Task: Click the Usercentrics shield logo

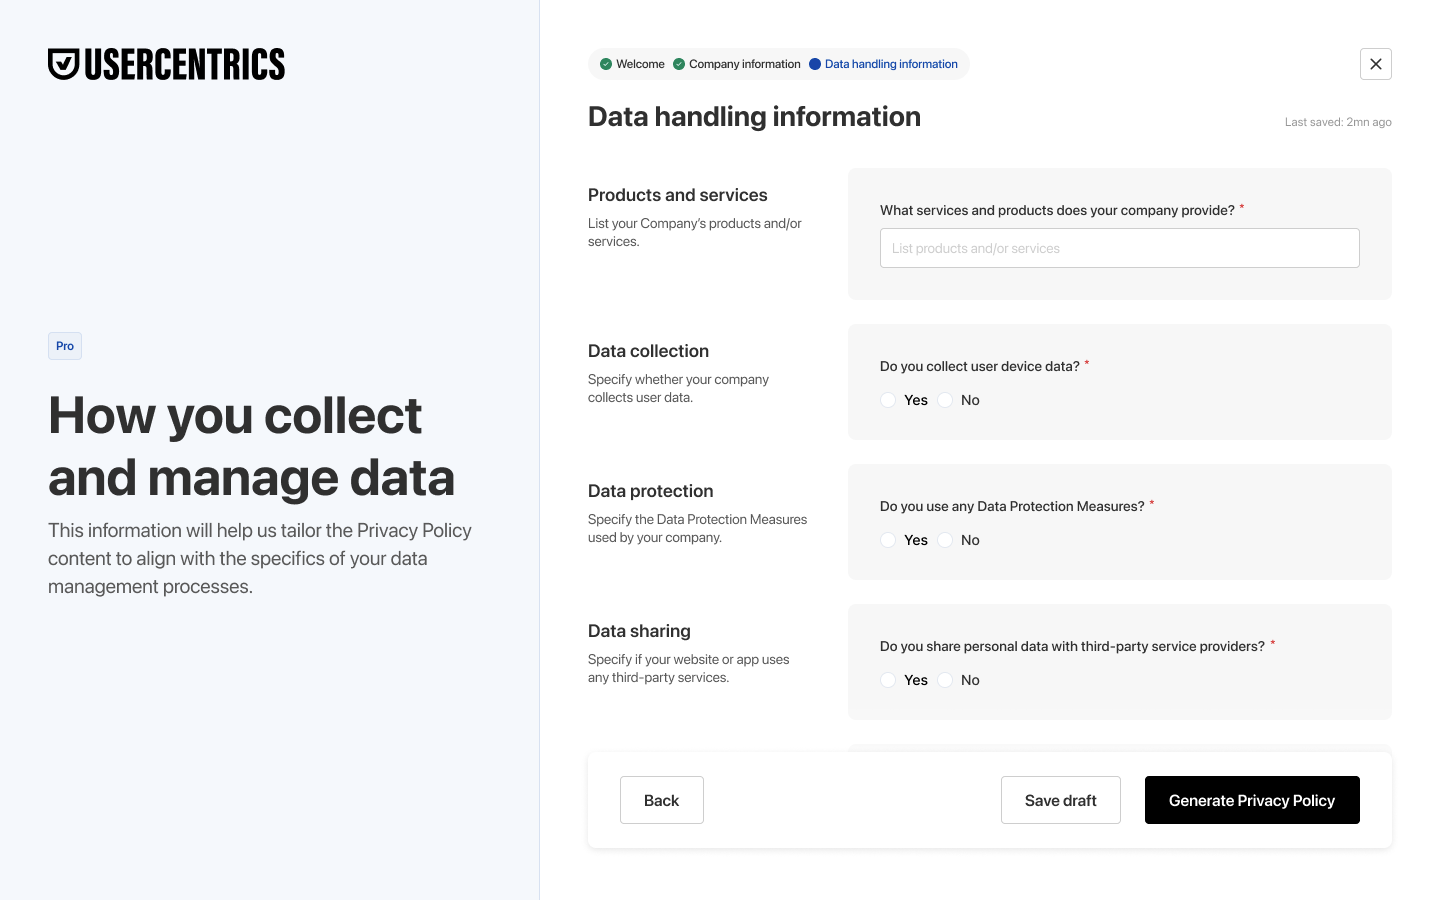Action: (64, 64)
